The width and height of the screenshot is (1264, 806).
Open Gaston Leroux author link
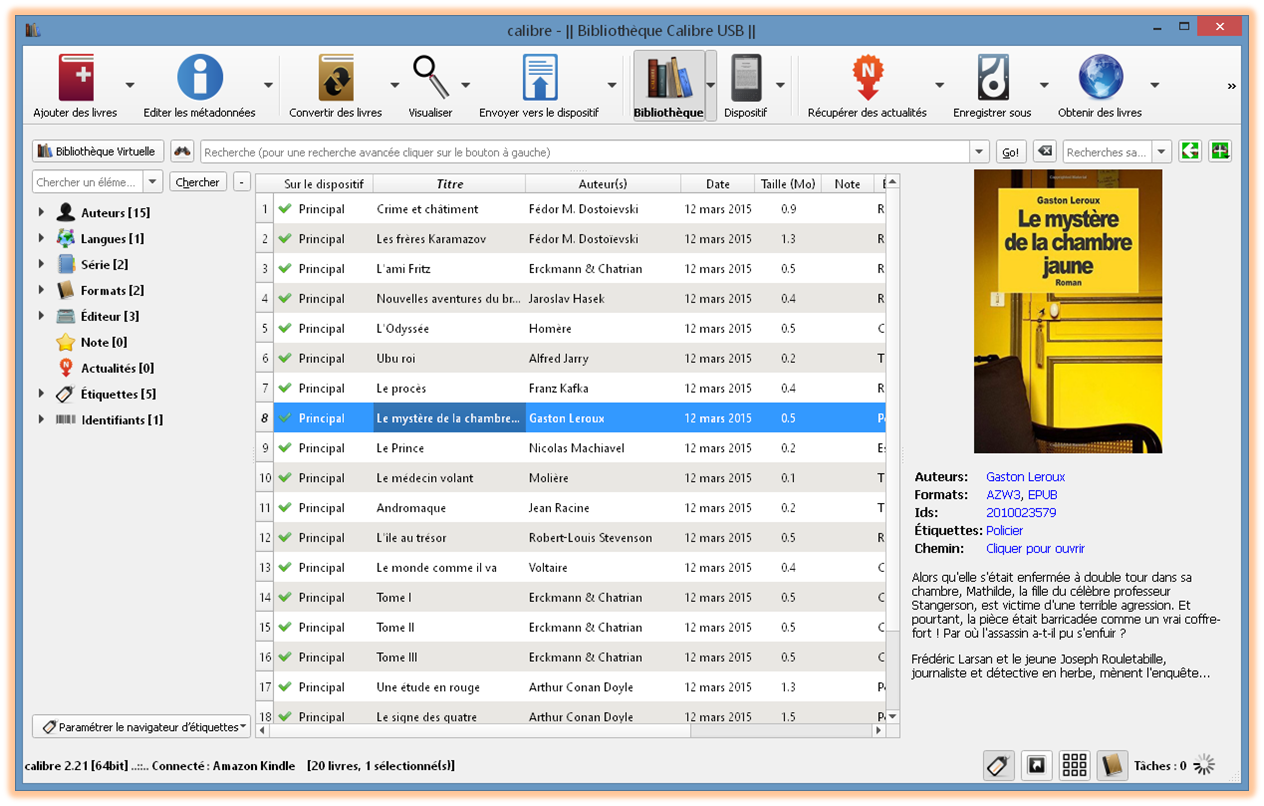[x=1025, y=477]
